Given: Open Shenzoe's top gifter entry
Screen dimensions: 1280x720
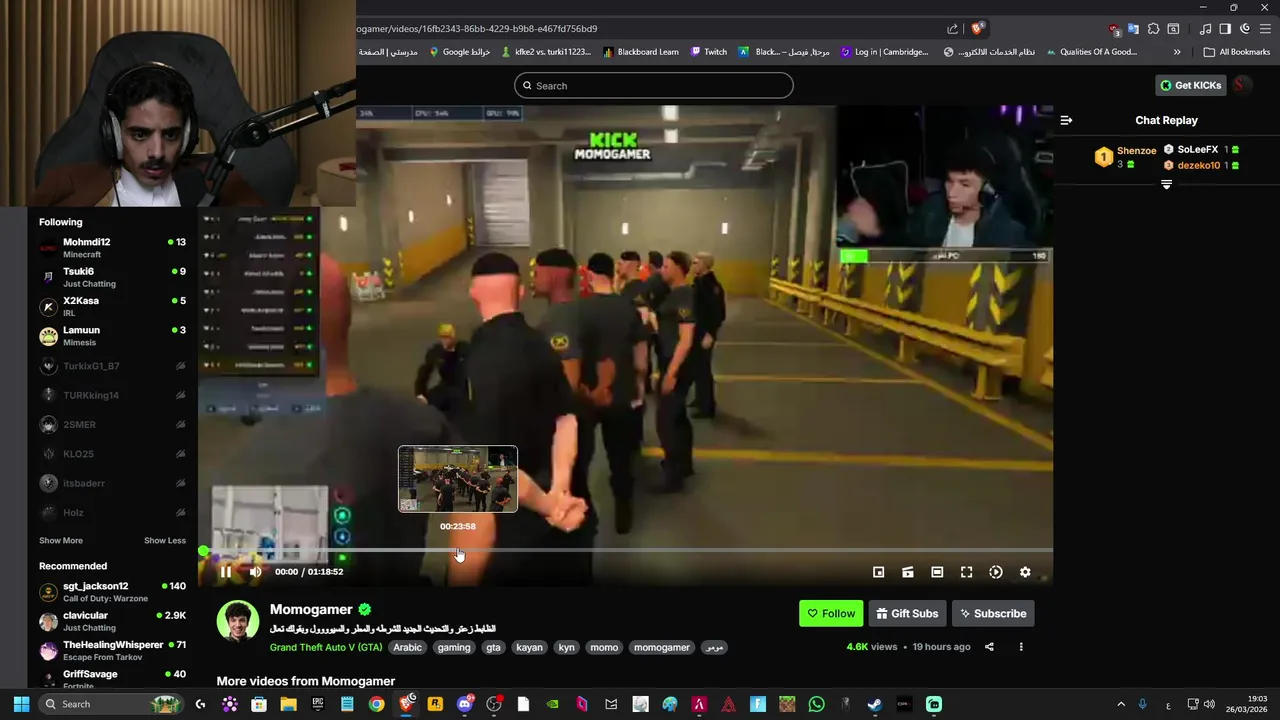Looking at the screenshot, I should [1126, 157].
